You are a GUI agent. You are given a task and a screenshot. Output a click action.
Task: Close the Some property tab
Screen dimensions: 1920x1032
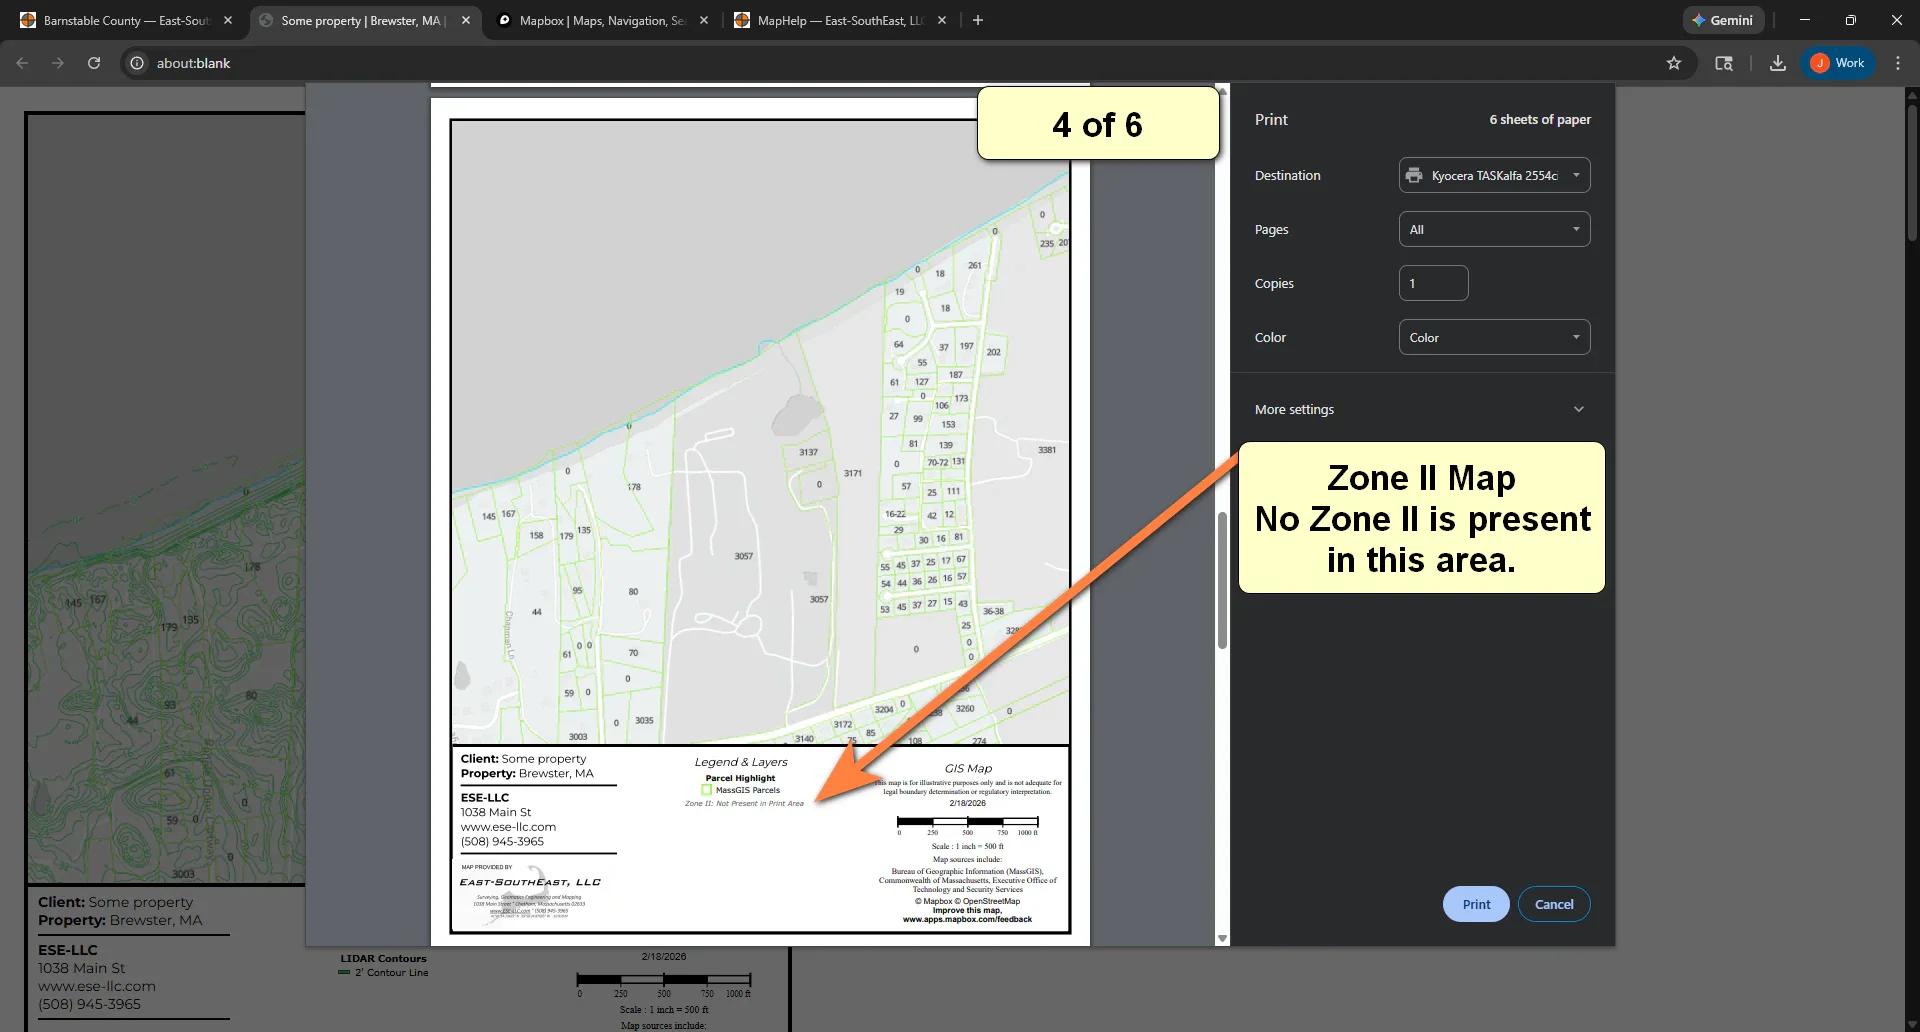[465, 20]
